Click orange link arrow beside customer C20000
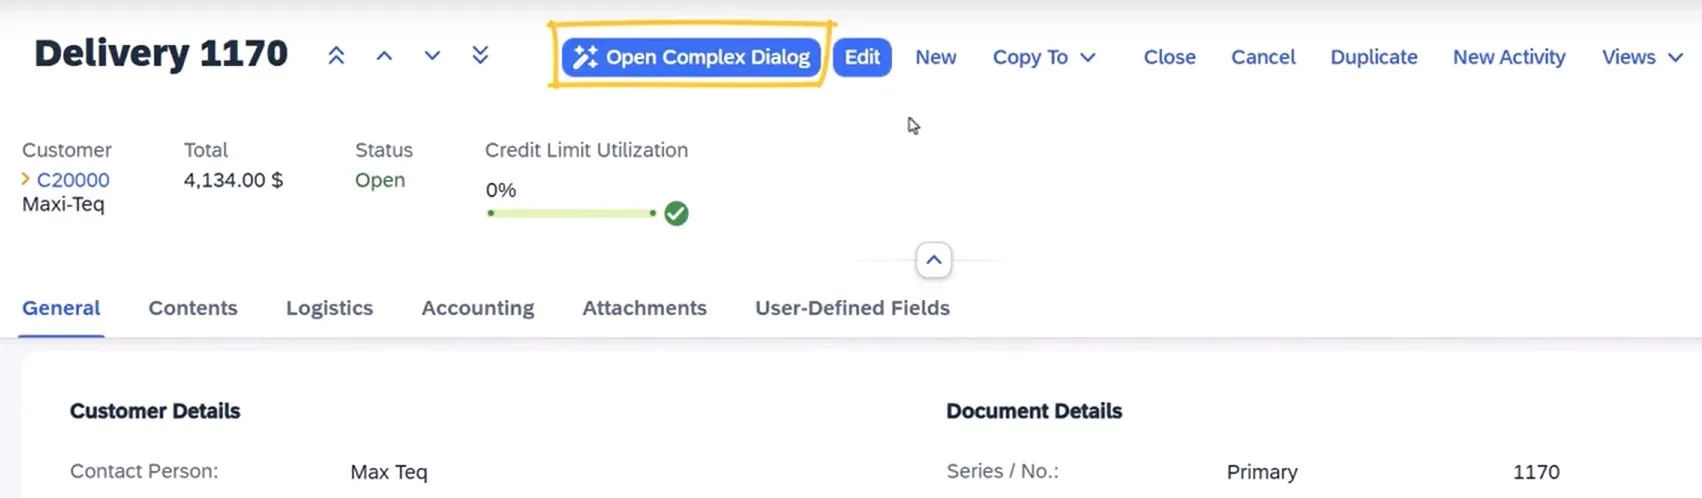The image size is (1702, 498). 26,179
